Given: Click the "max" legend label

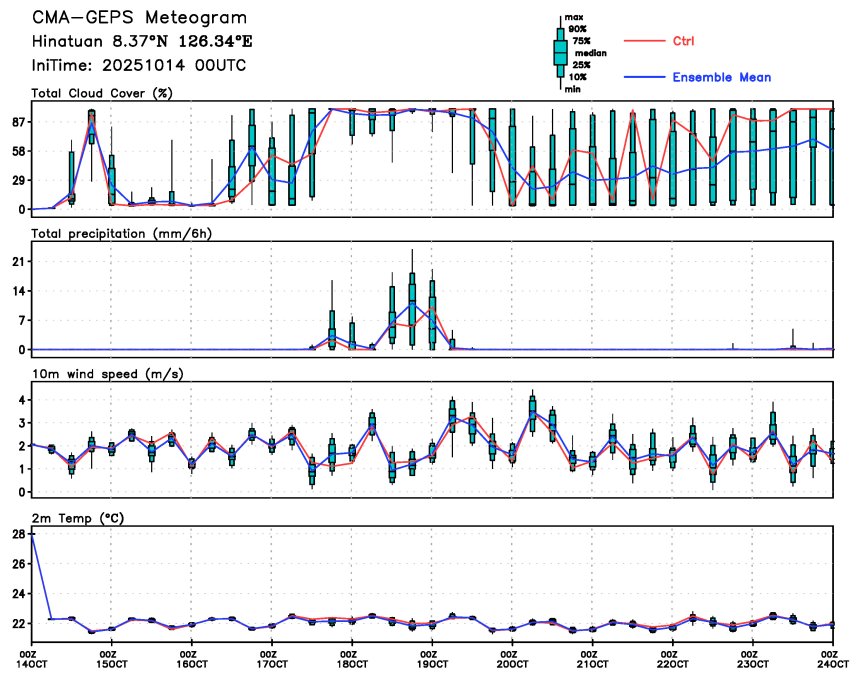Looking at the screenshot, I should [574, 18].
